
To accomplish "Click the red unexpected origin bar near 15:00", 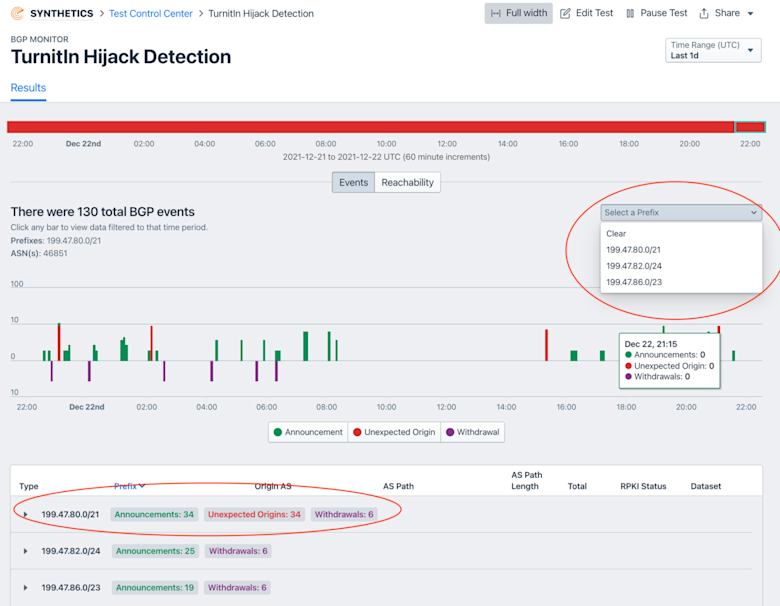I will point(546,345).
